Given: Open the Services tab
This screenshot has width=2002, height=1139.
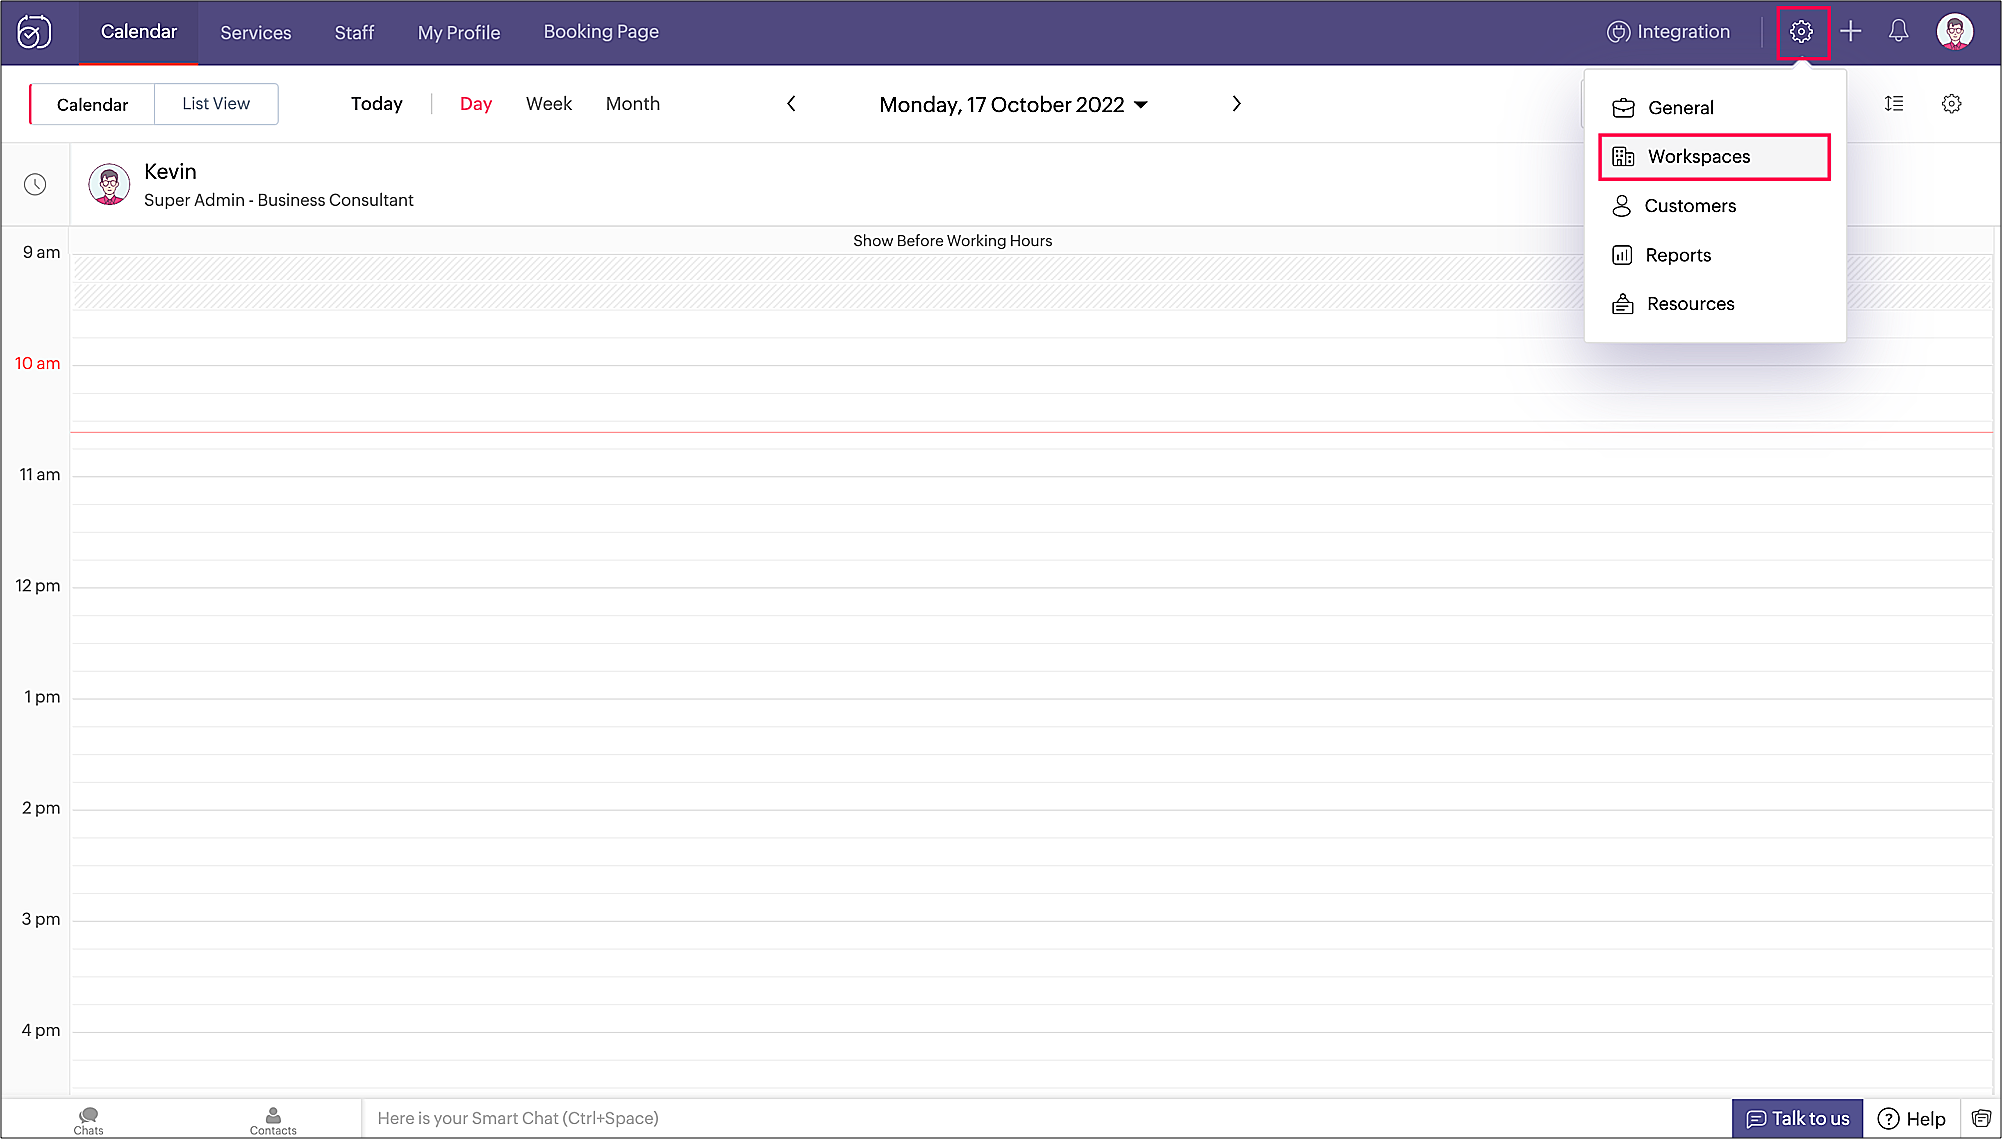Looking at the screenshot, I should 256,33.
